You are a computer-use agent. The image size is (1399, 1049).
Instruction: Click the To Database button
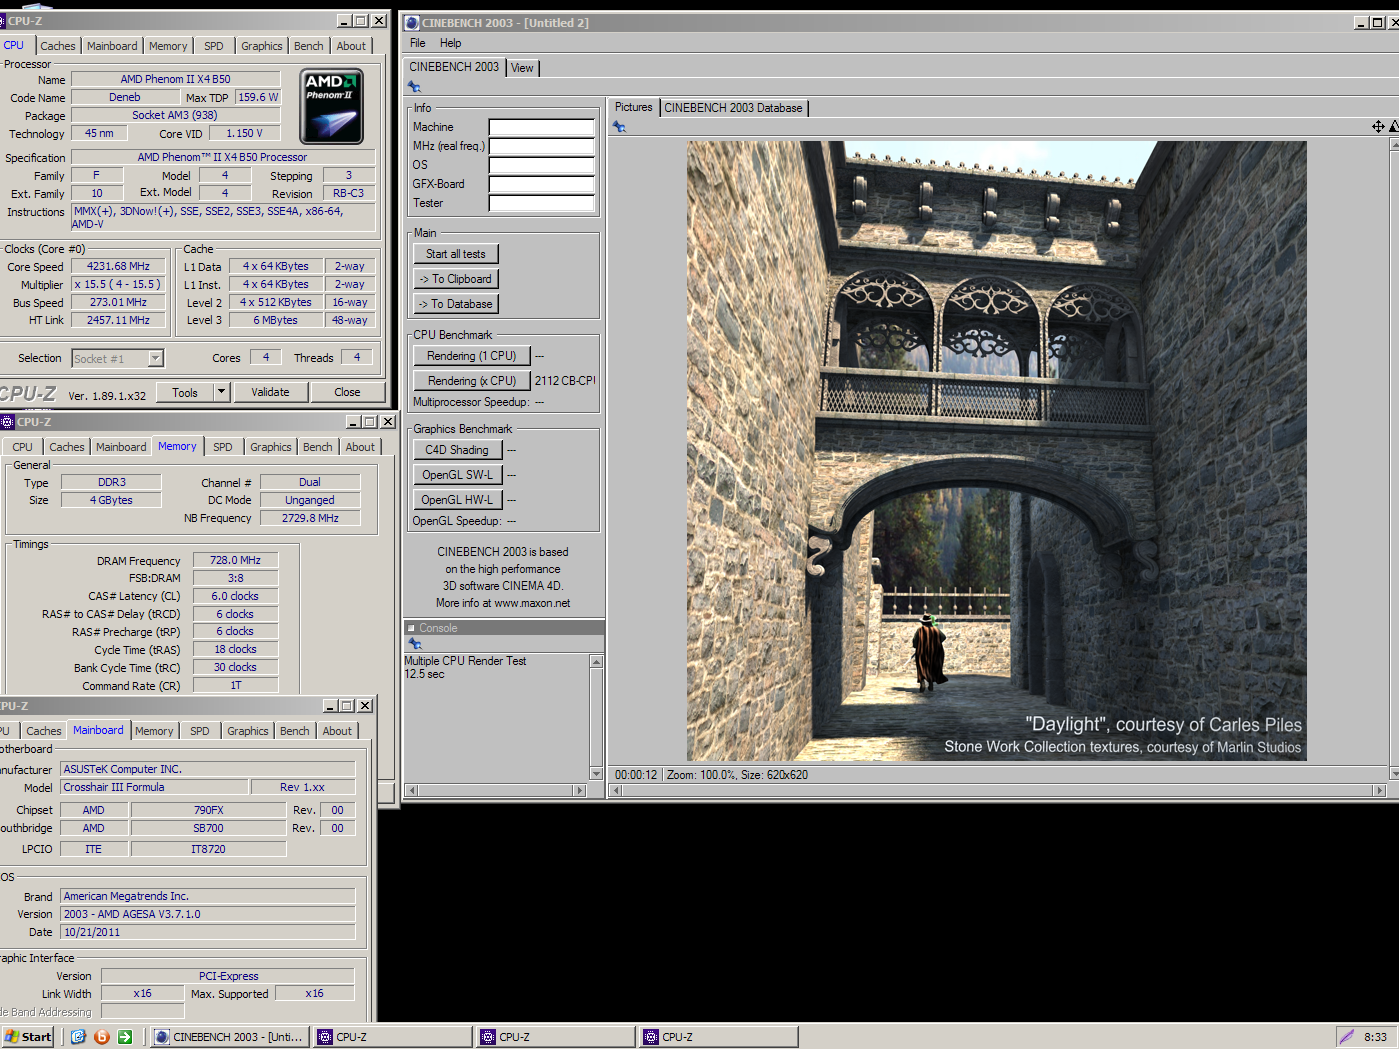(x=456, y=304)
